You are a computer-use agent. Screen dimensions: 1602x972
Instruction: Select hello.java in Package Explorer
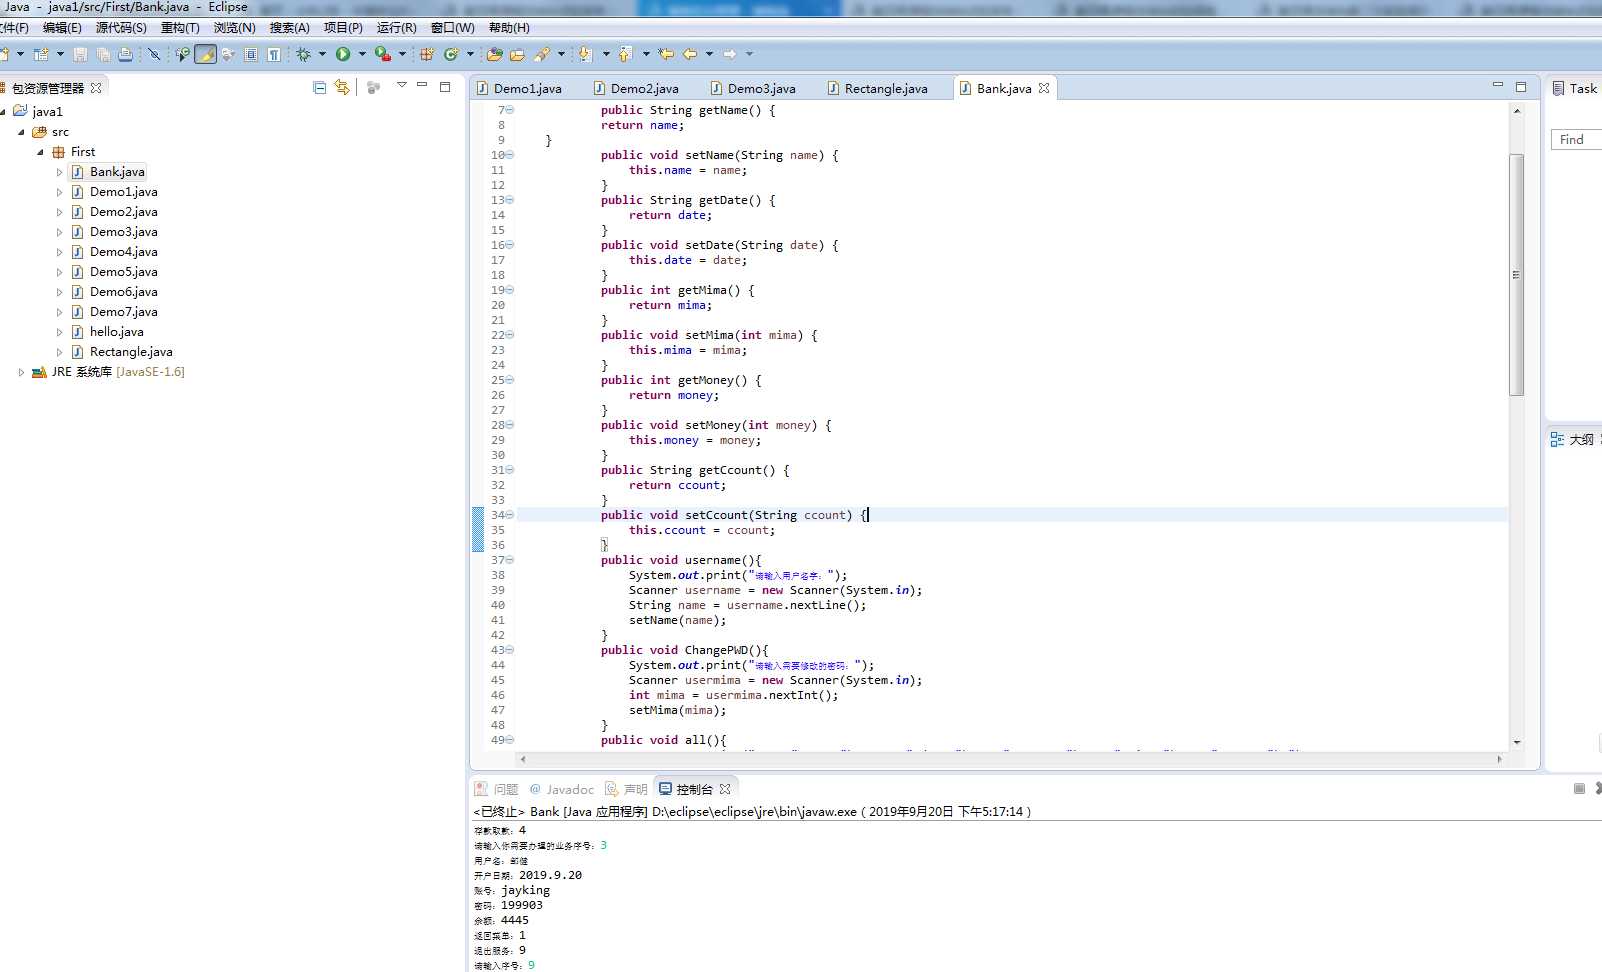[117, 332]
